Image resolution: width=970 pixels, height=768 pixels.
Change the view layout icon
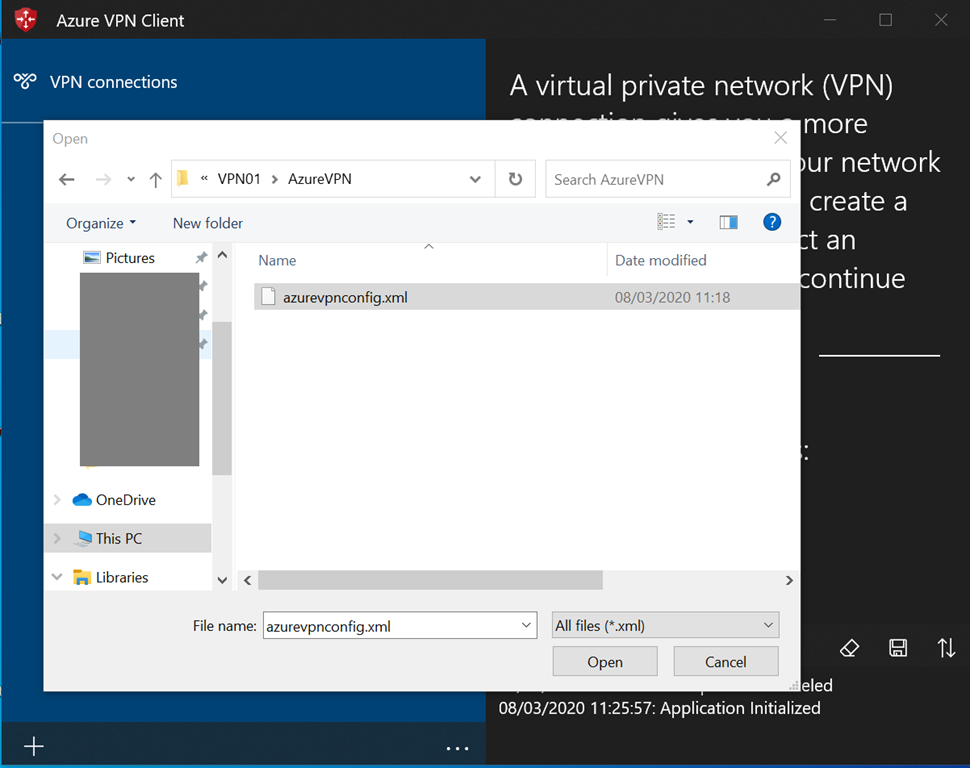(666, 222)
